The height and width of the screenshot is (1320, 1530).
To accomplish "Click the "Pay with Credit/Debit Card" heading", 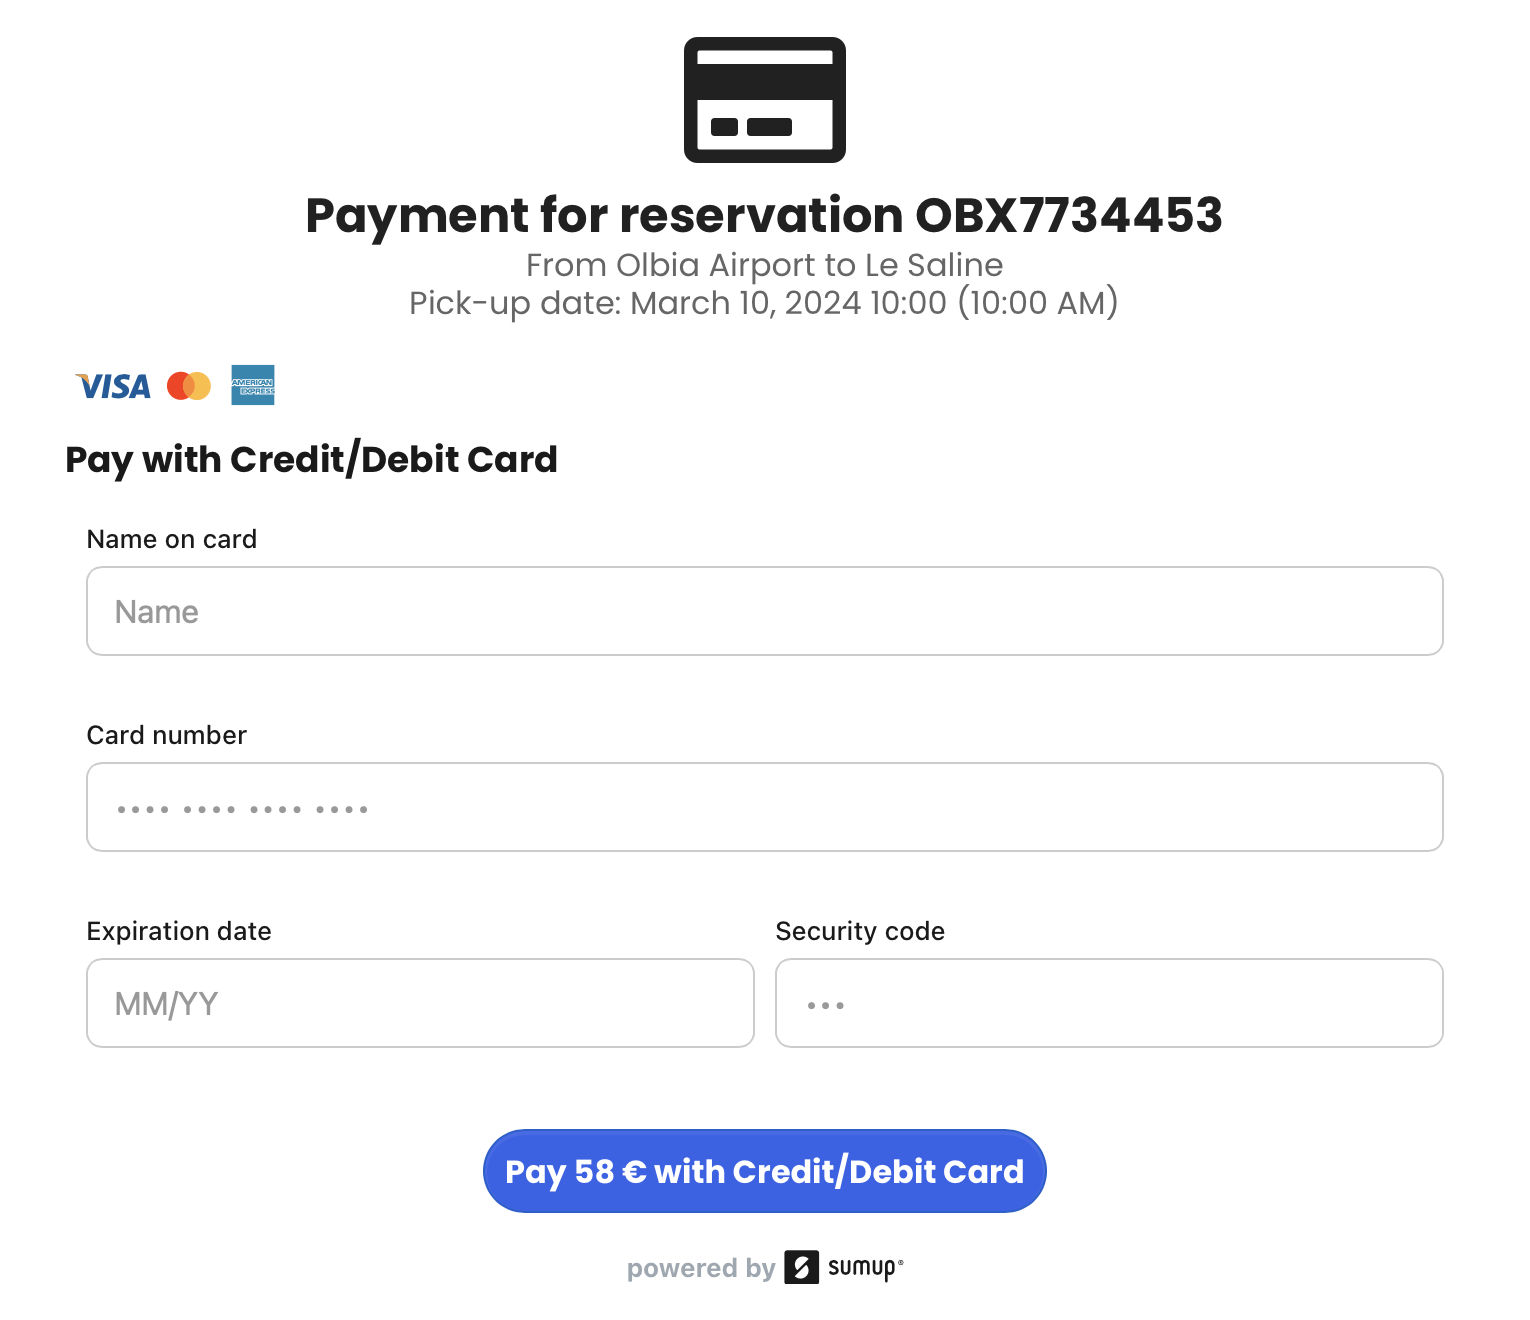I will (x=311, y=459).
